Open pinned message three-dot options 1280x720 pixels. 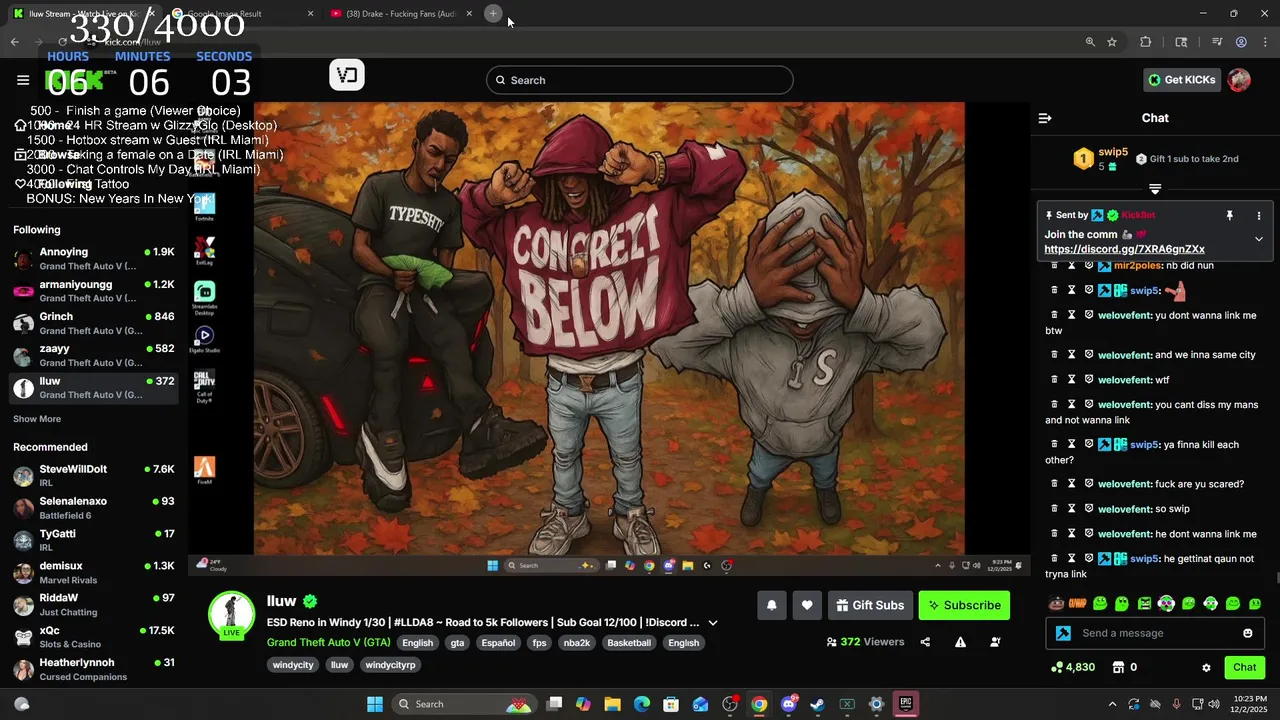click(1259, 215)
